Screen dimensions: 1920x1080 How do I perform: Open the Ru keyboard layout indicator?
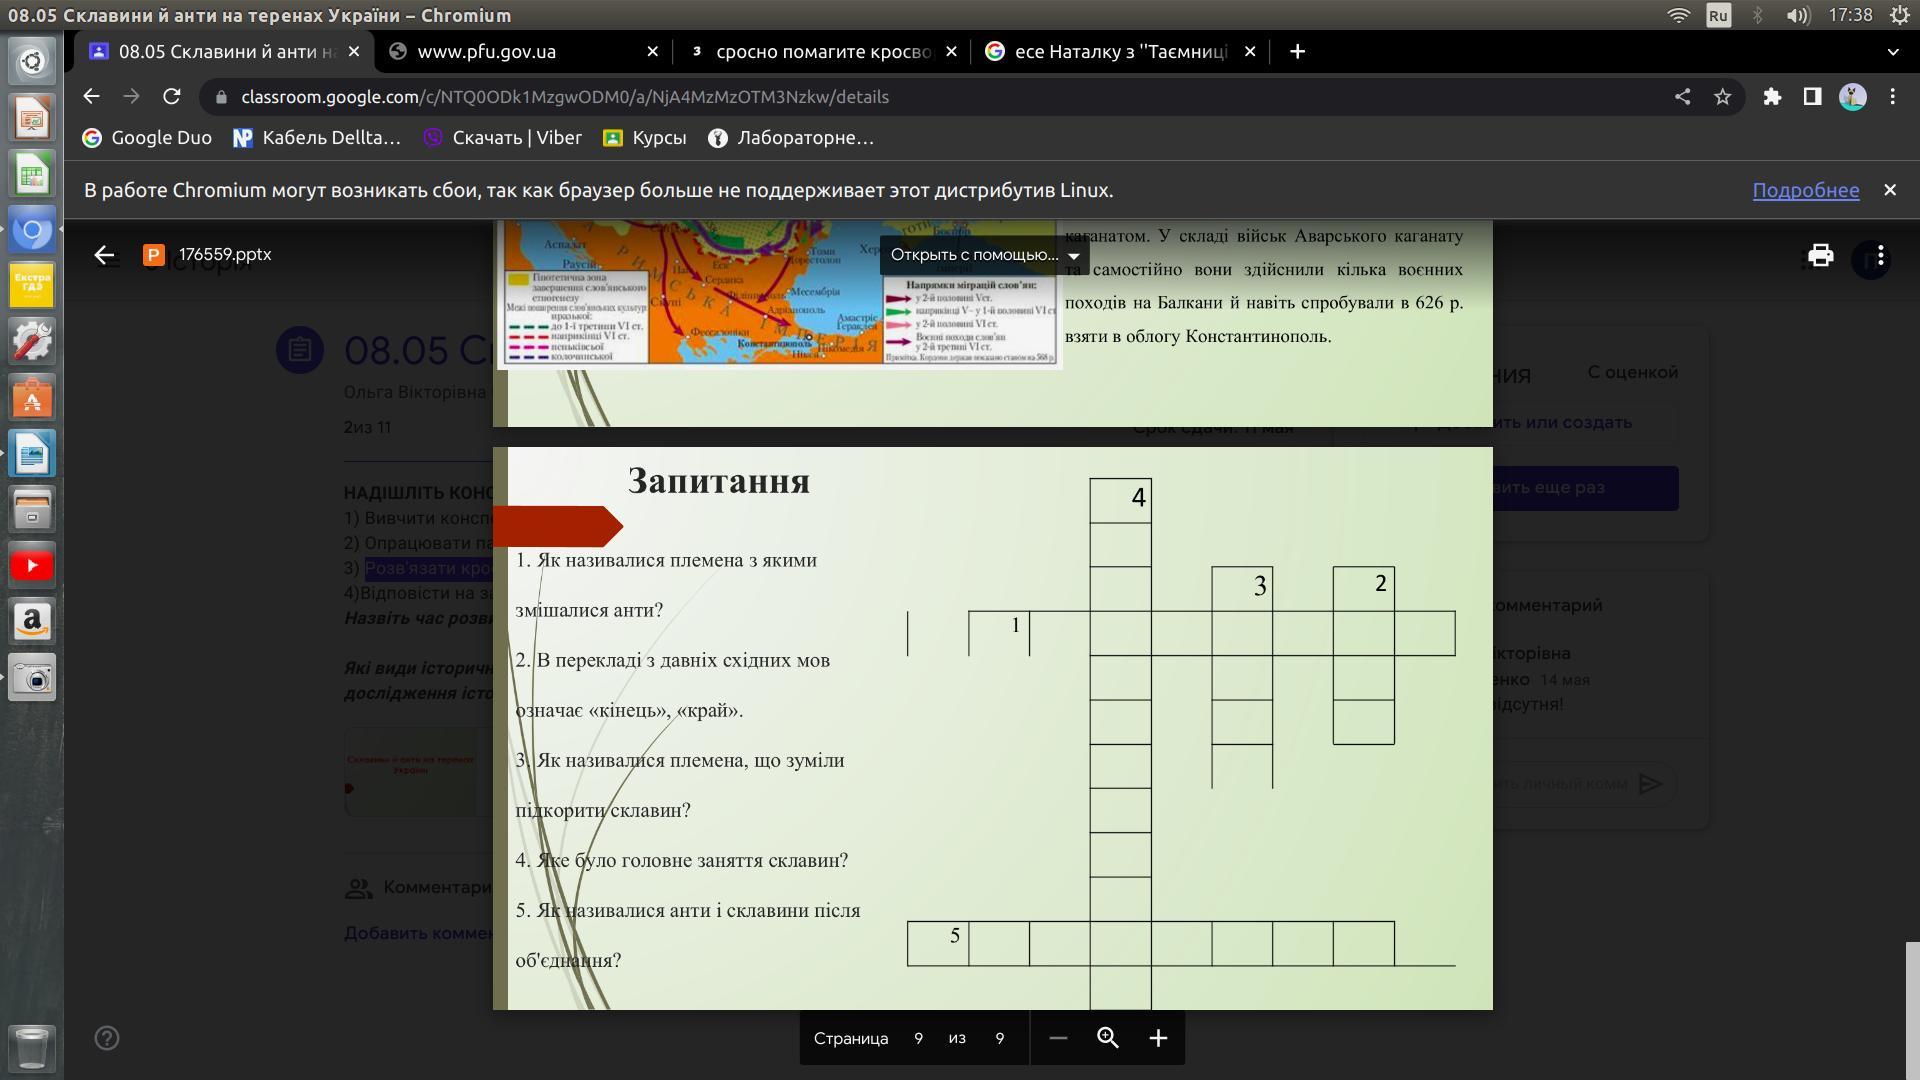tap(1718, 15)
